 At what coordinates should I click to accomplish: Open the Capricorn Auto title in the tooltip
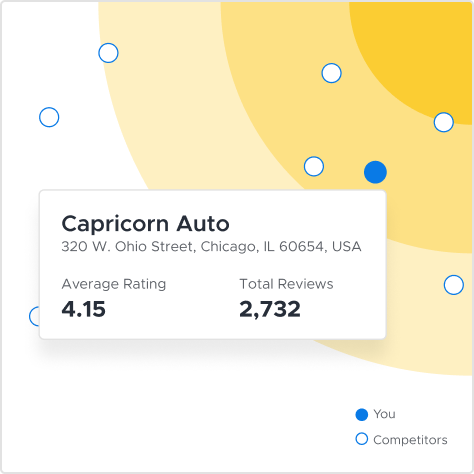pyautogui.click(x=146, y=223)
